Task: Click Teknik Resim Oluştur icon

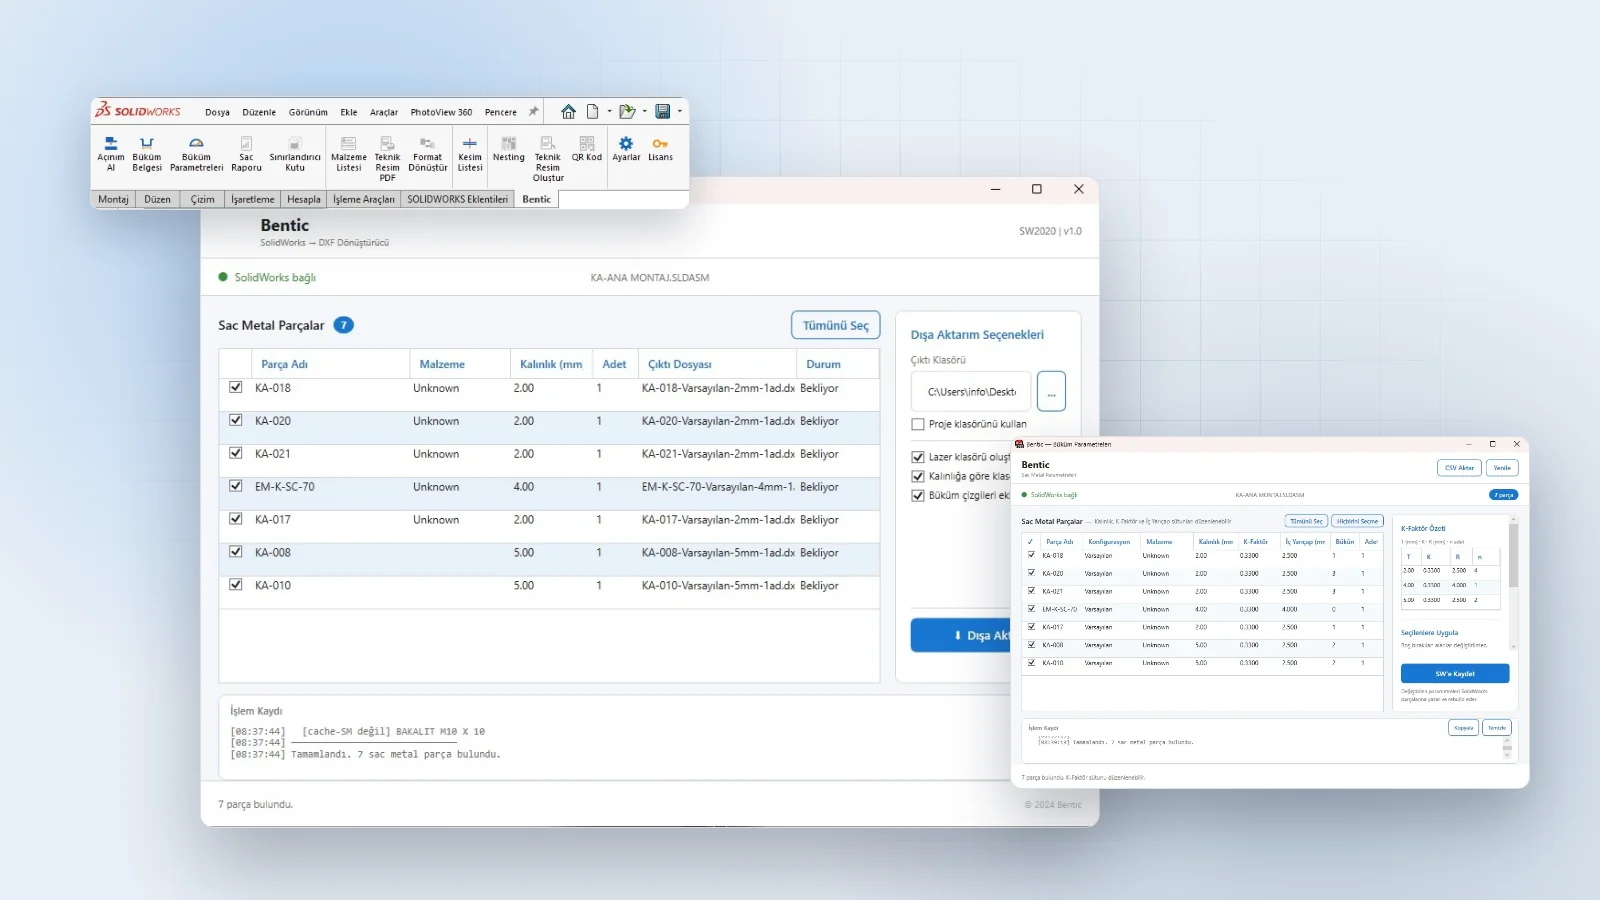Action: [x=548, y=159]
